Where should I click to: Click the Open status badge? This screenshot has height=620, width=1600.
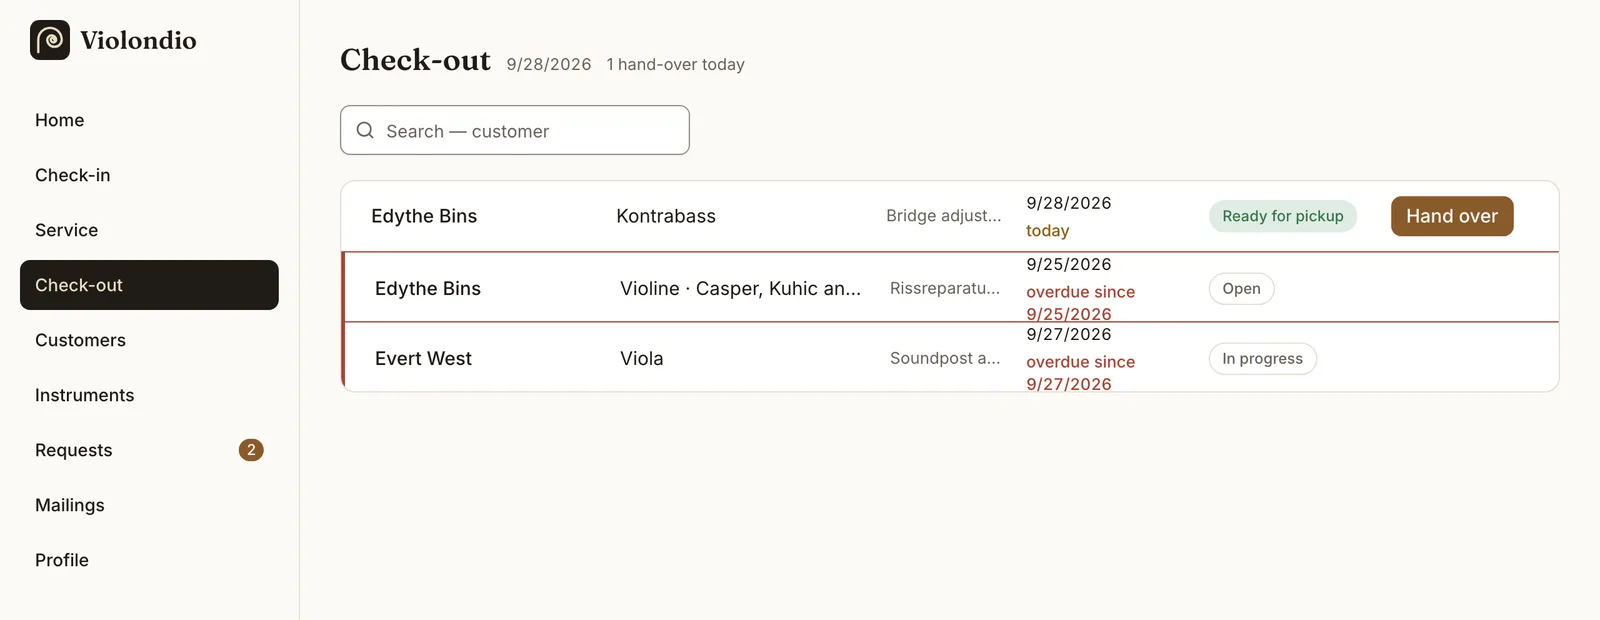[x=1241, y=289]
